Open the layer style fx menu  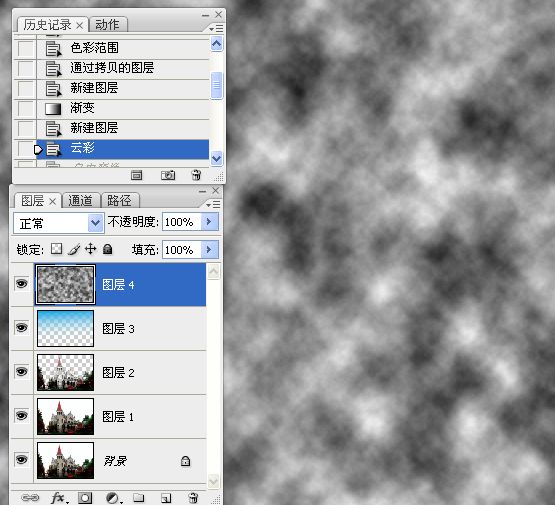click(59, 498)
